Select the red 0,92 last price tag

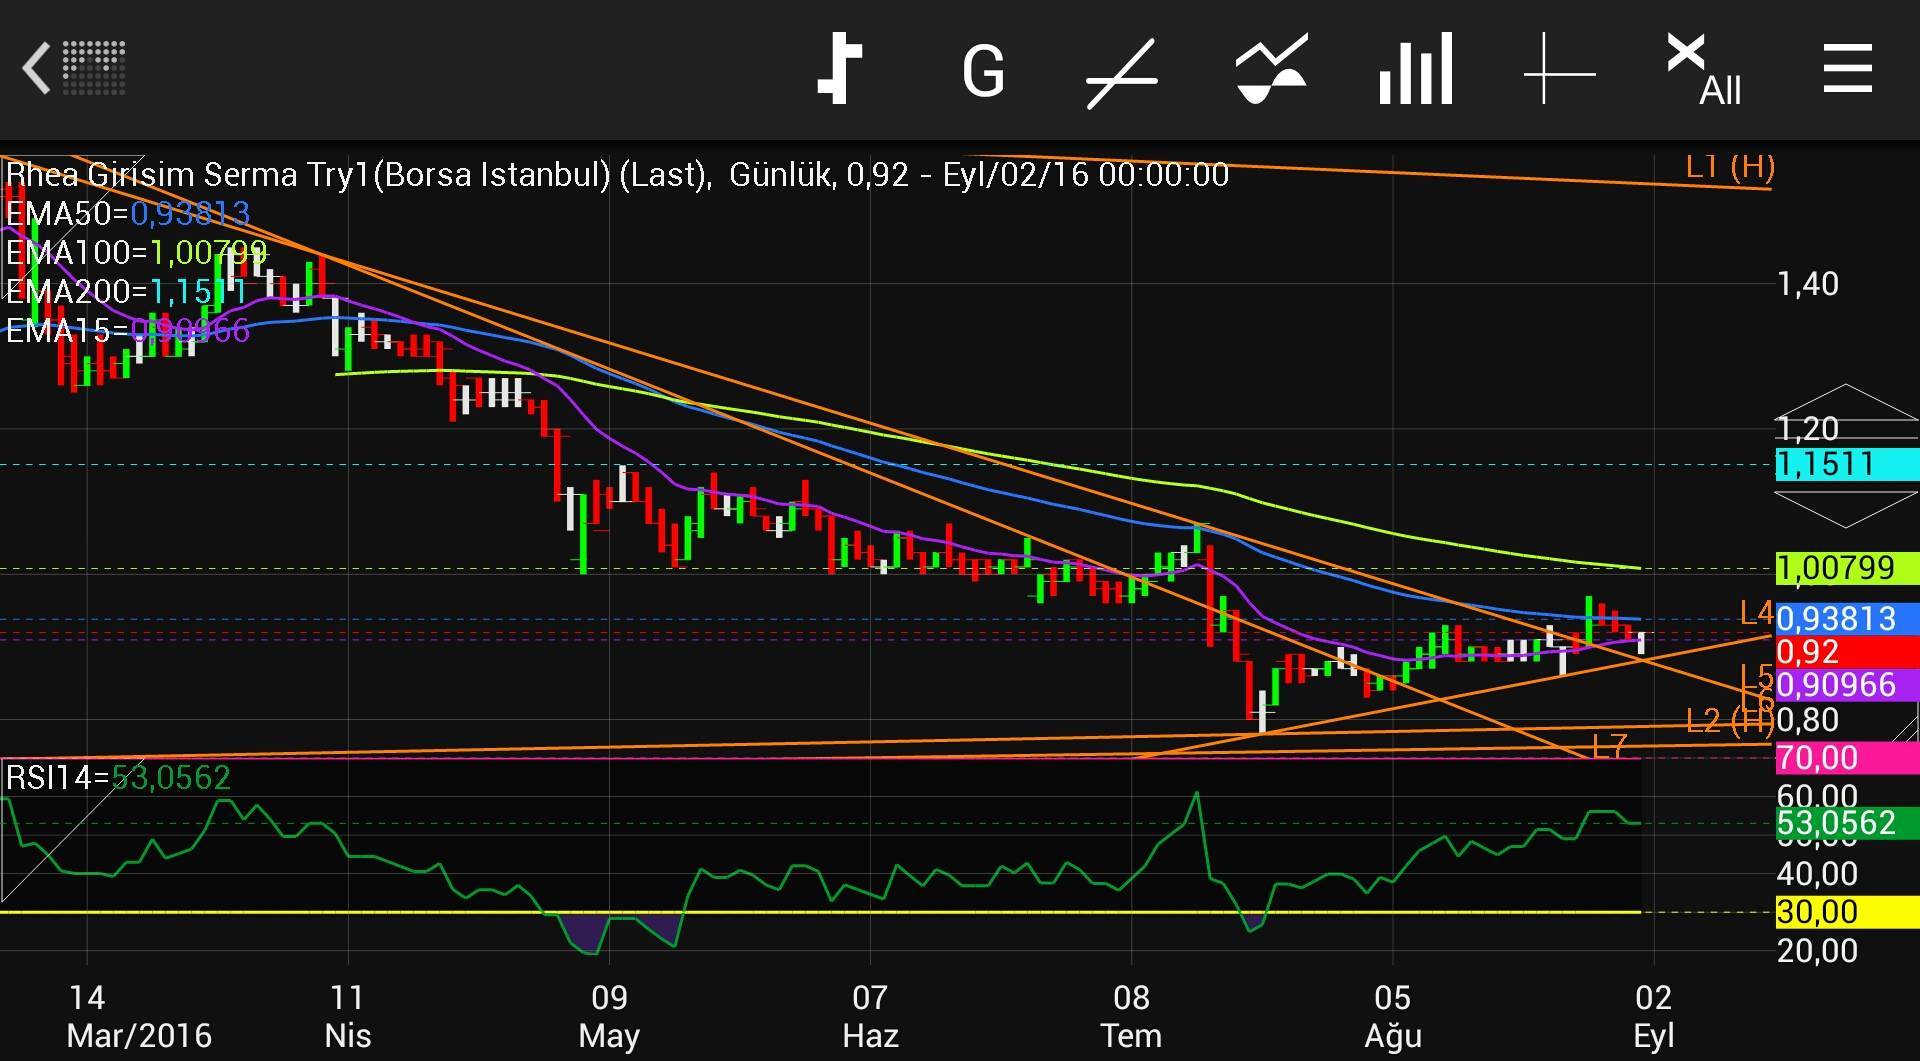(1845, 652)
